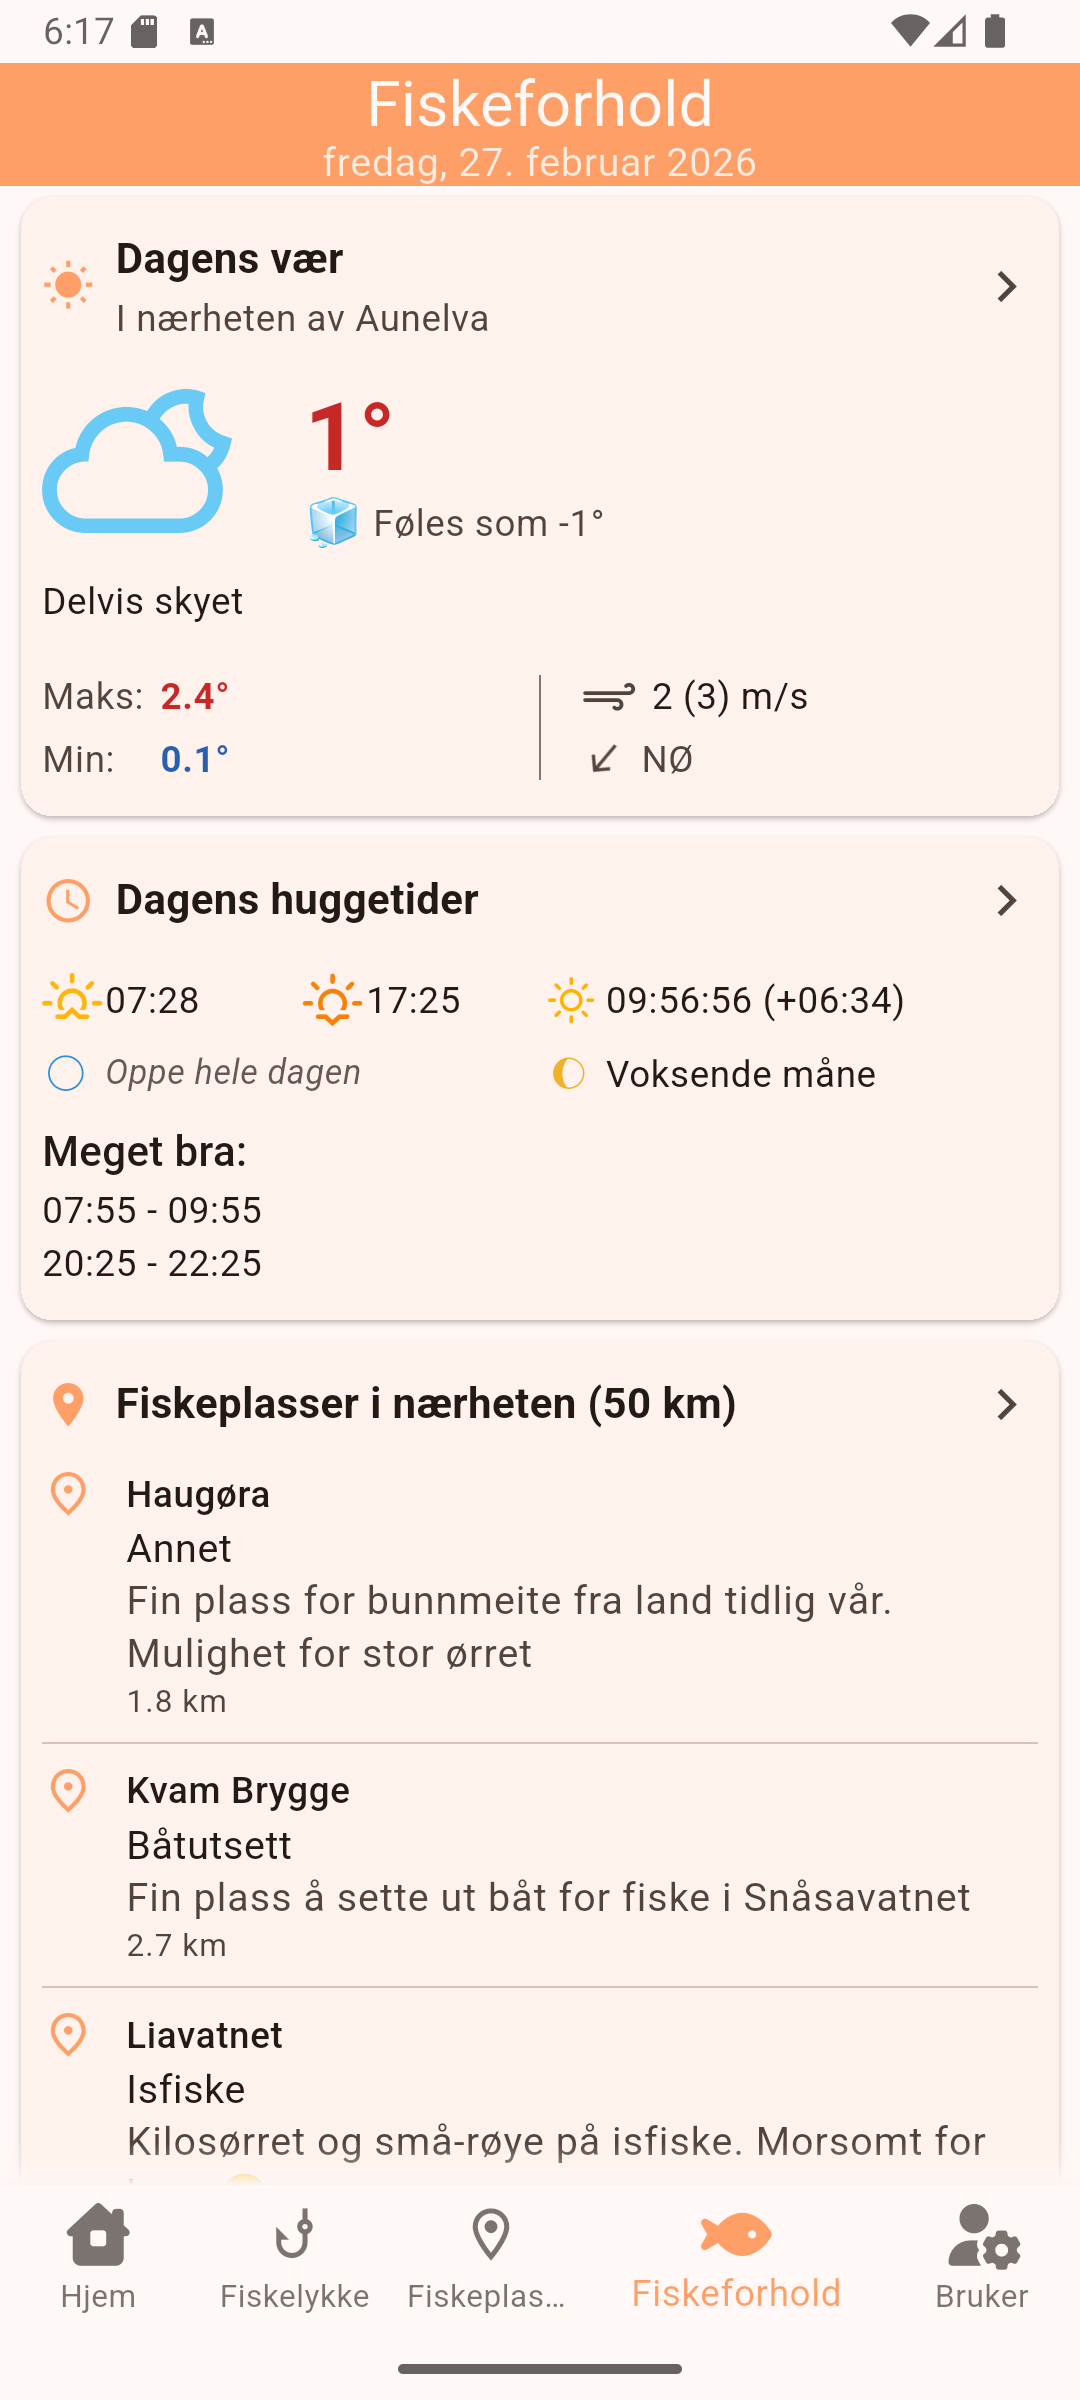The height and width of the screenshot is (2400, 1080).
Task: Open Fiskeplasser i nærheten chevron
Action: 1006,1405
